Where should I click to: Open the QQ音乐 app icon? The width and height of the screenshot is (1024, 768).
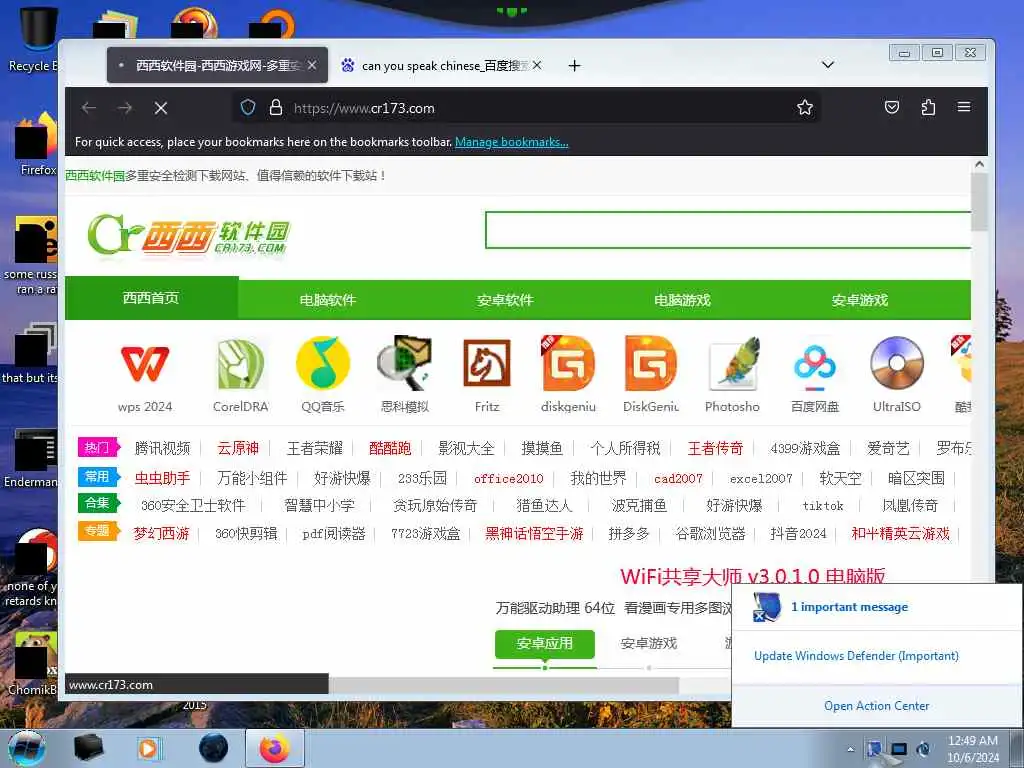[323, 363]
